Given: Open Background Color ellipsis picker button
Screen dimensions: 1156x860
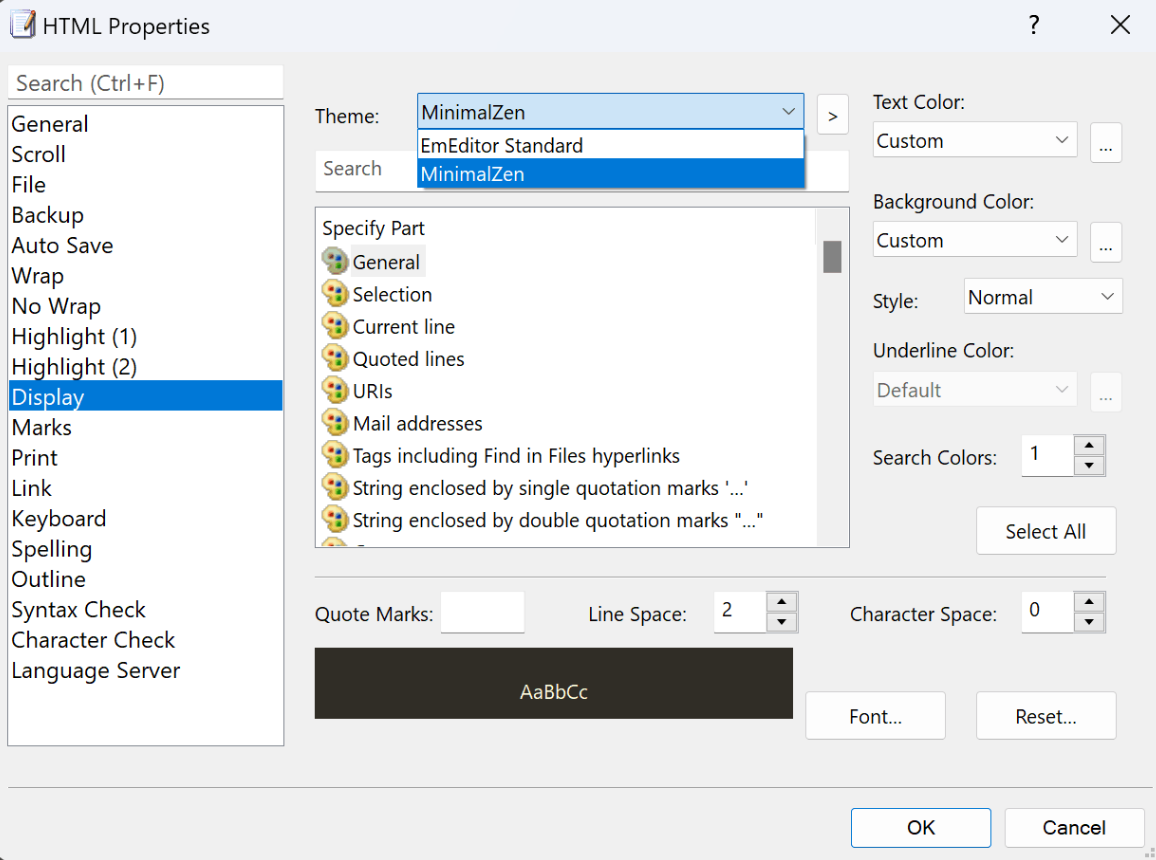Looking at the screenshot, I should tap(1105, 242).
